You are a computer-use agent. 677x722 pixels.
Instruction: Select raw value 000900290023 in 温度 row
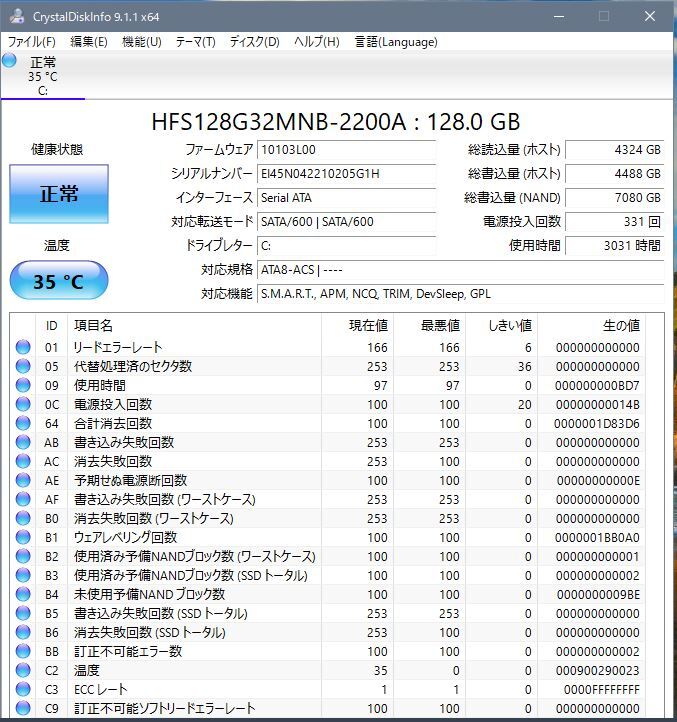(x=598, y=671)
